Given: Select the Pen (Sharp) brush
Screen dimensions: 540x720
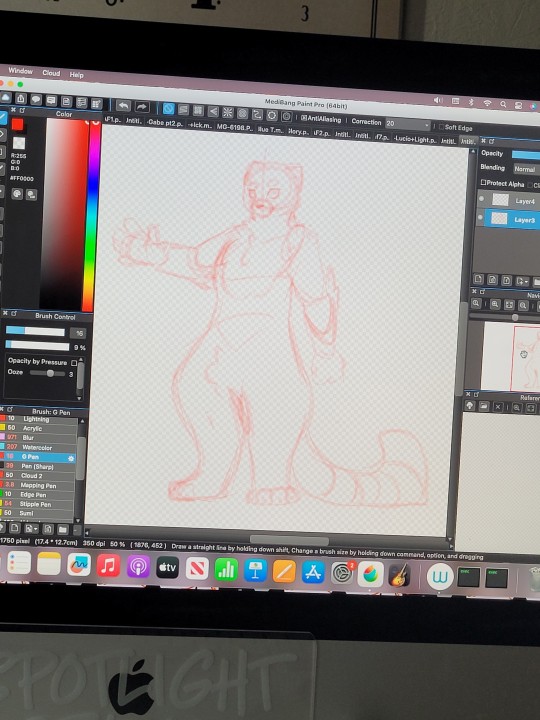Looking at the screenshot, I should [38, 467].
